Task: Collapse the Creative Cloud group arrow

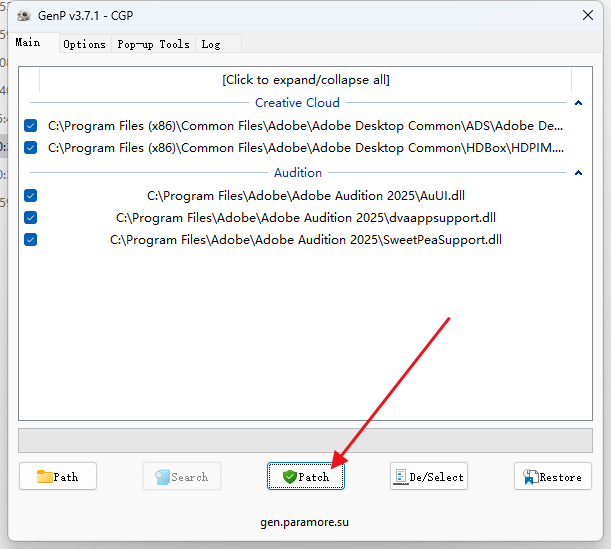Action: pyautogui.click(x=578, y=103)
